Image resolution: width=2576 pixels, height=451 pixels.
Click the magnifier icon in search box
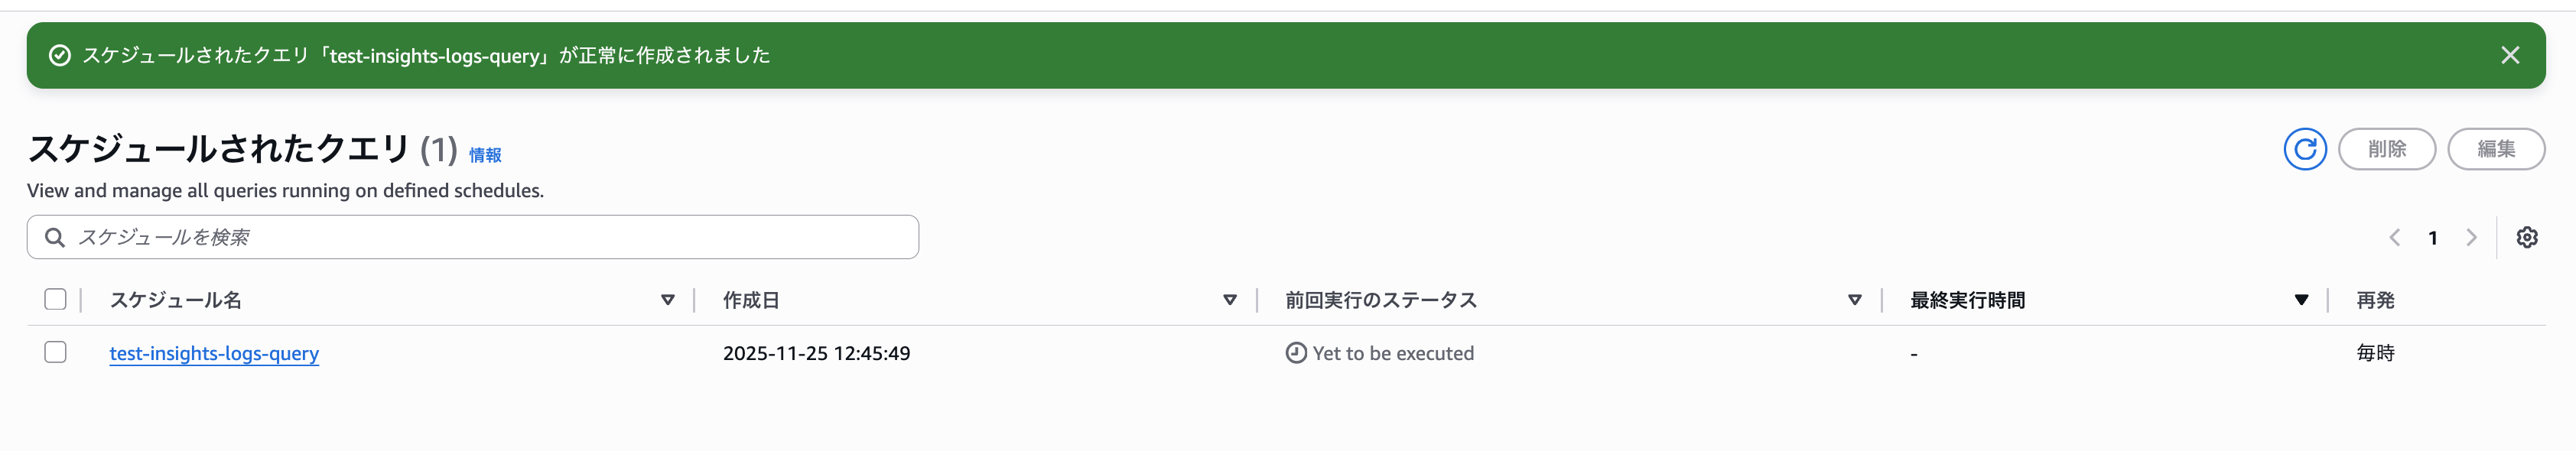55,237
